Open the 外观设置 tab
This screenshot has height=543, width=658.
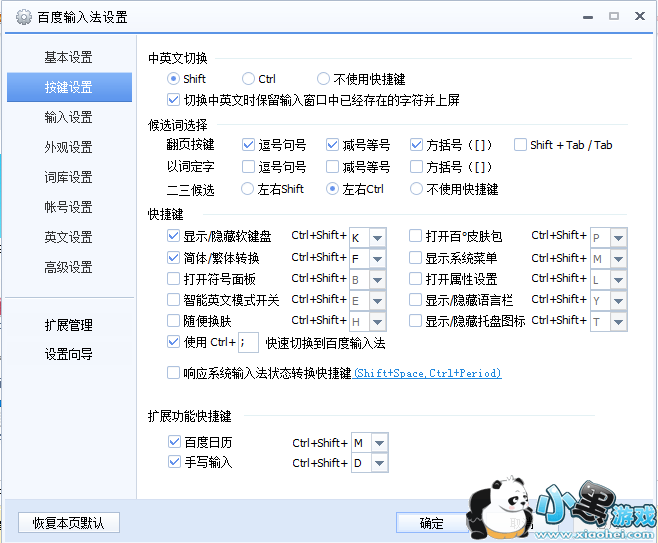(68, 147)
